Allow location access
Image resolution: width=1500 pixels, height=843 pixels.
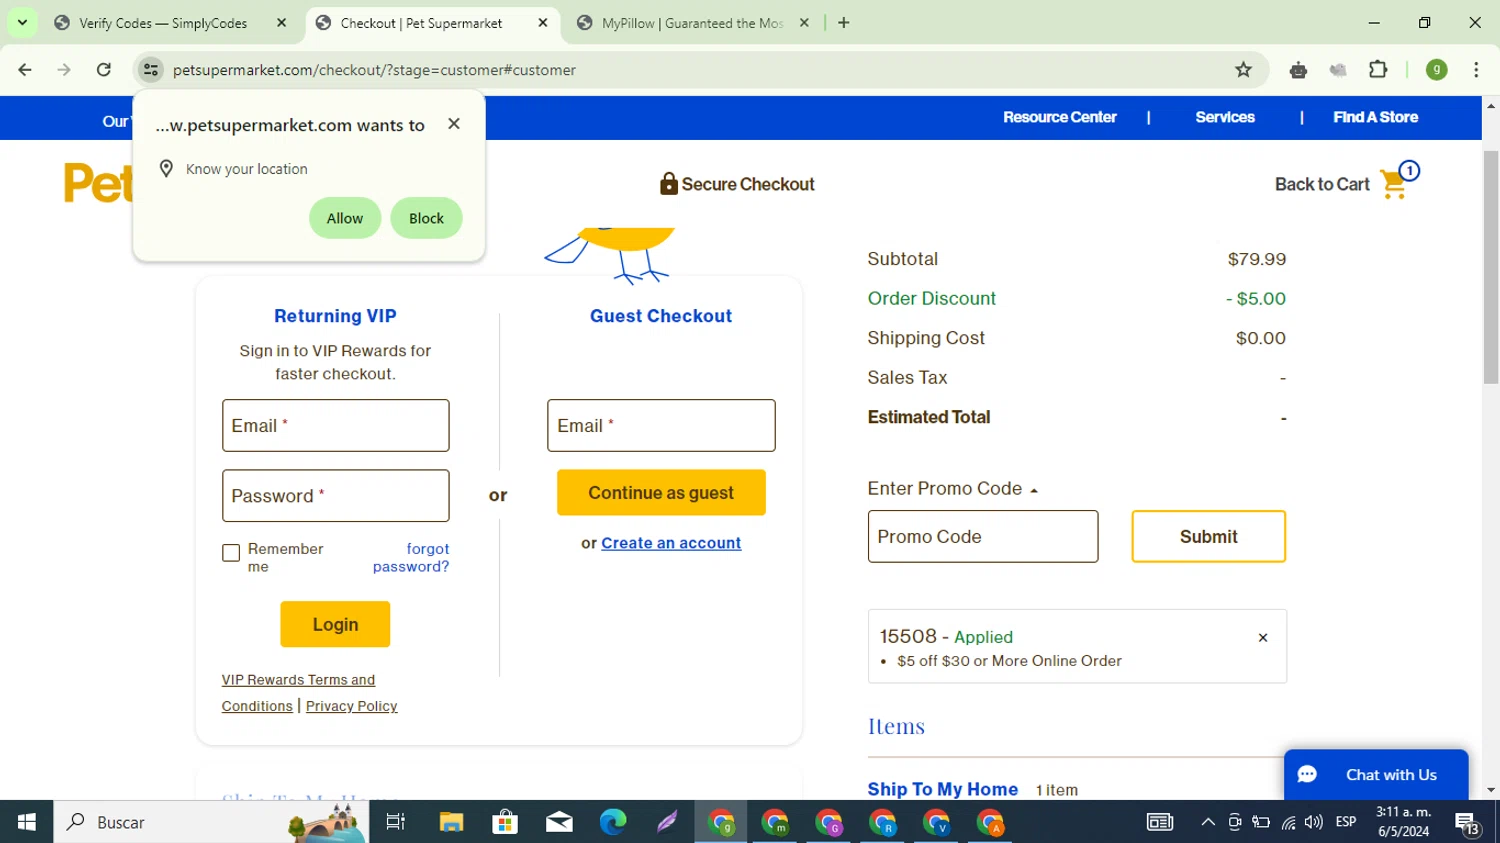(x=345, y=218)
